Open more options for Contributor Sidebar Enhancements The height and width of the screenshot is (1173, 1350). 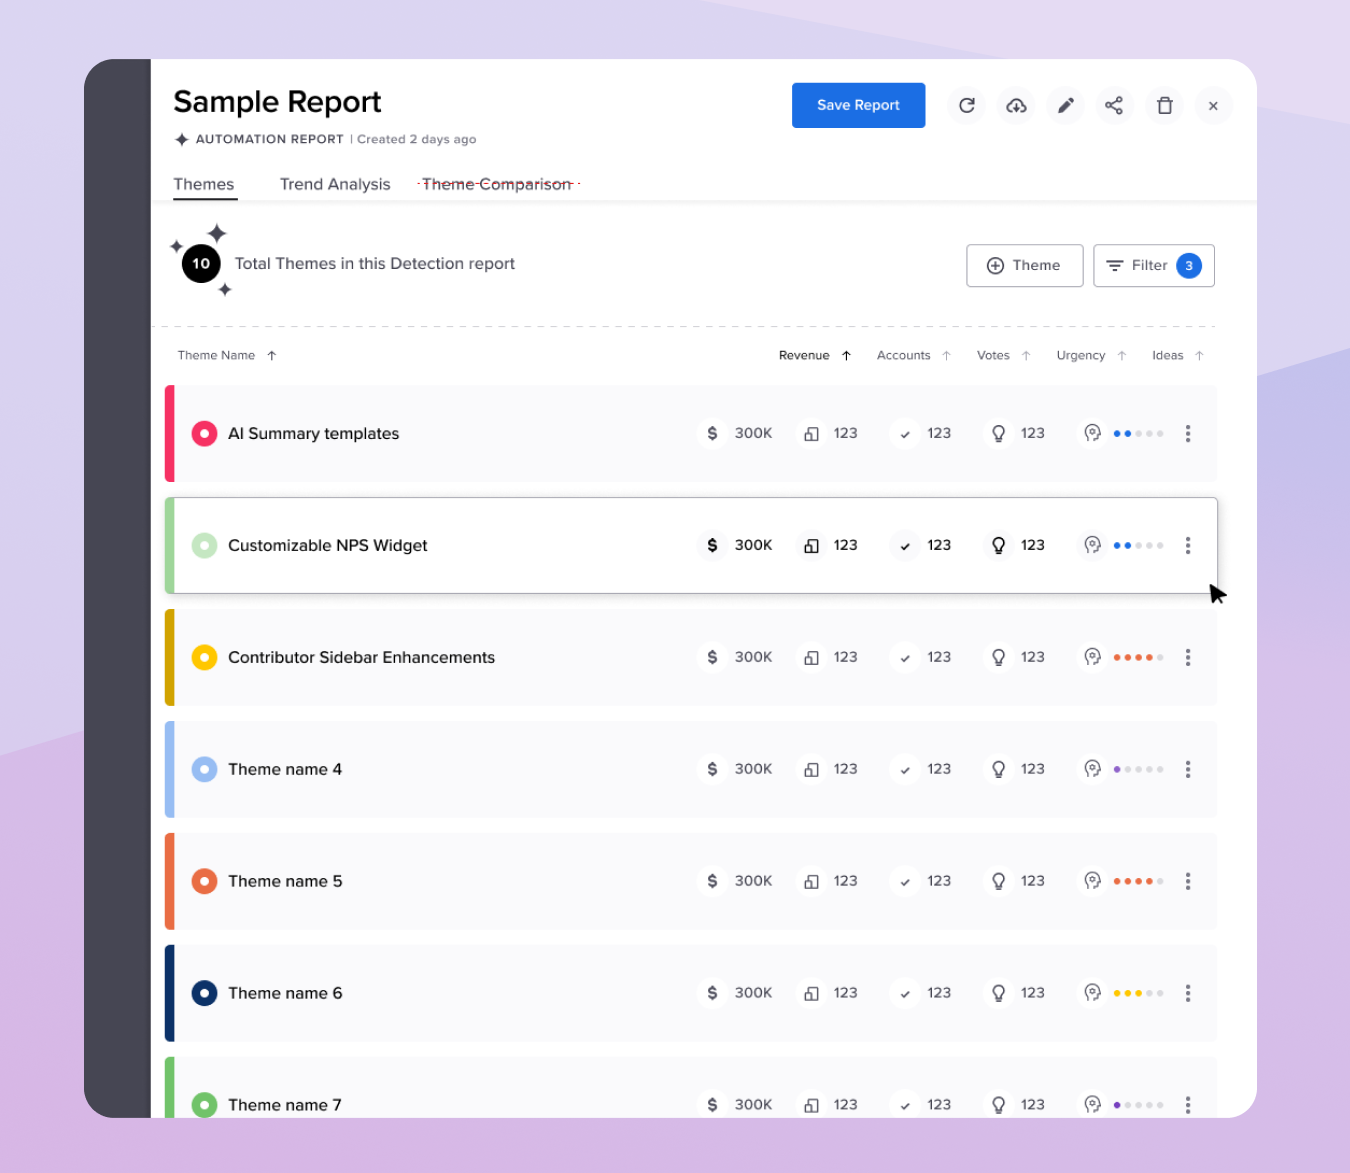pyautogui.click(x=1188, y=658)
